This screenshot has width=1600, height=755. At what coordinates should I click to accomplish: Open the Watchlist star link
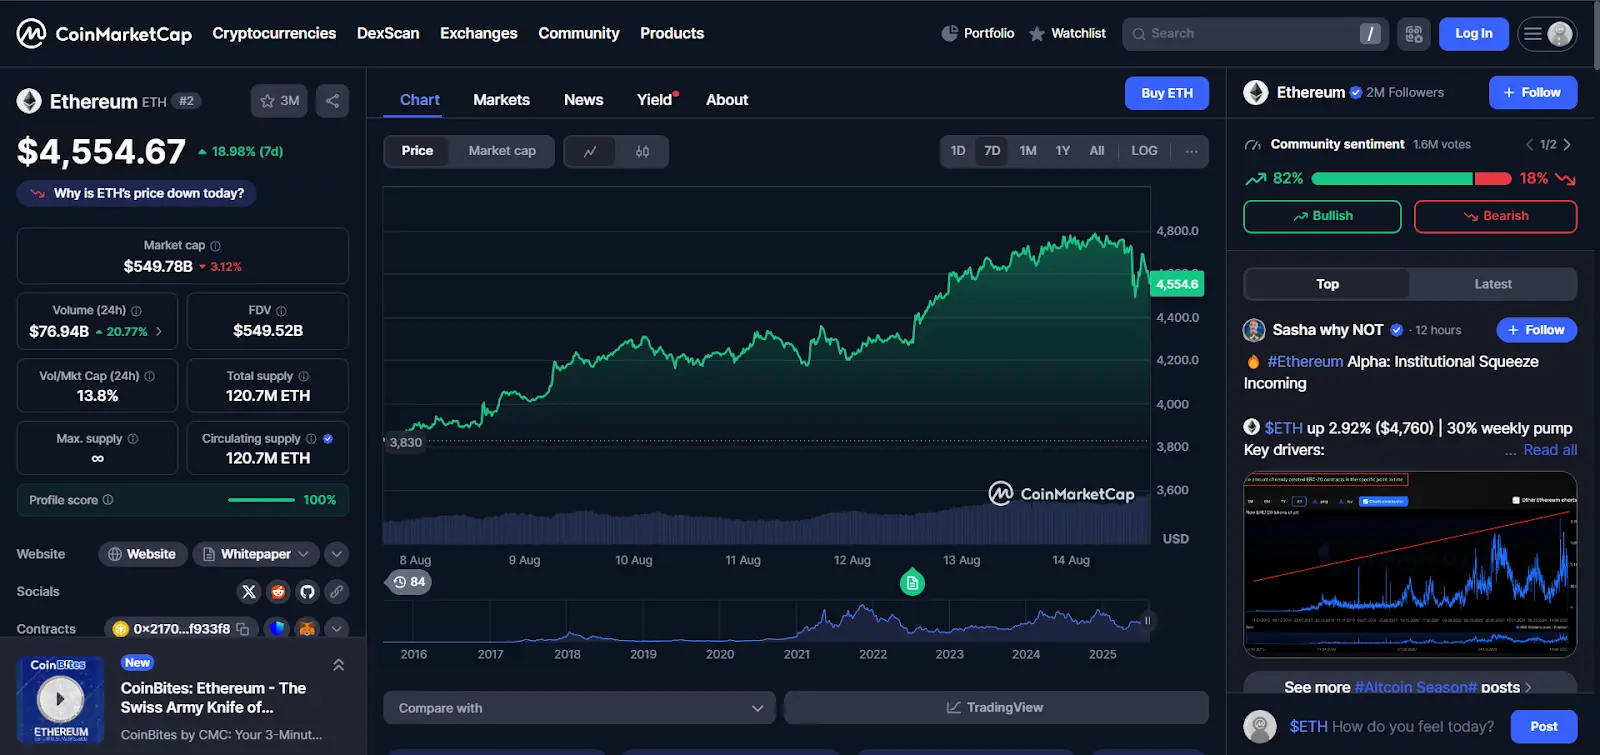(1067, 33)
